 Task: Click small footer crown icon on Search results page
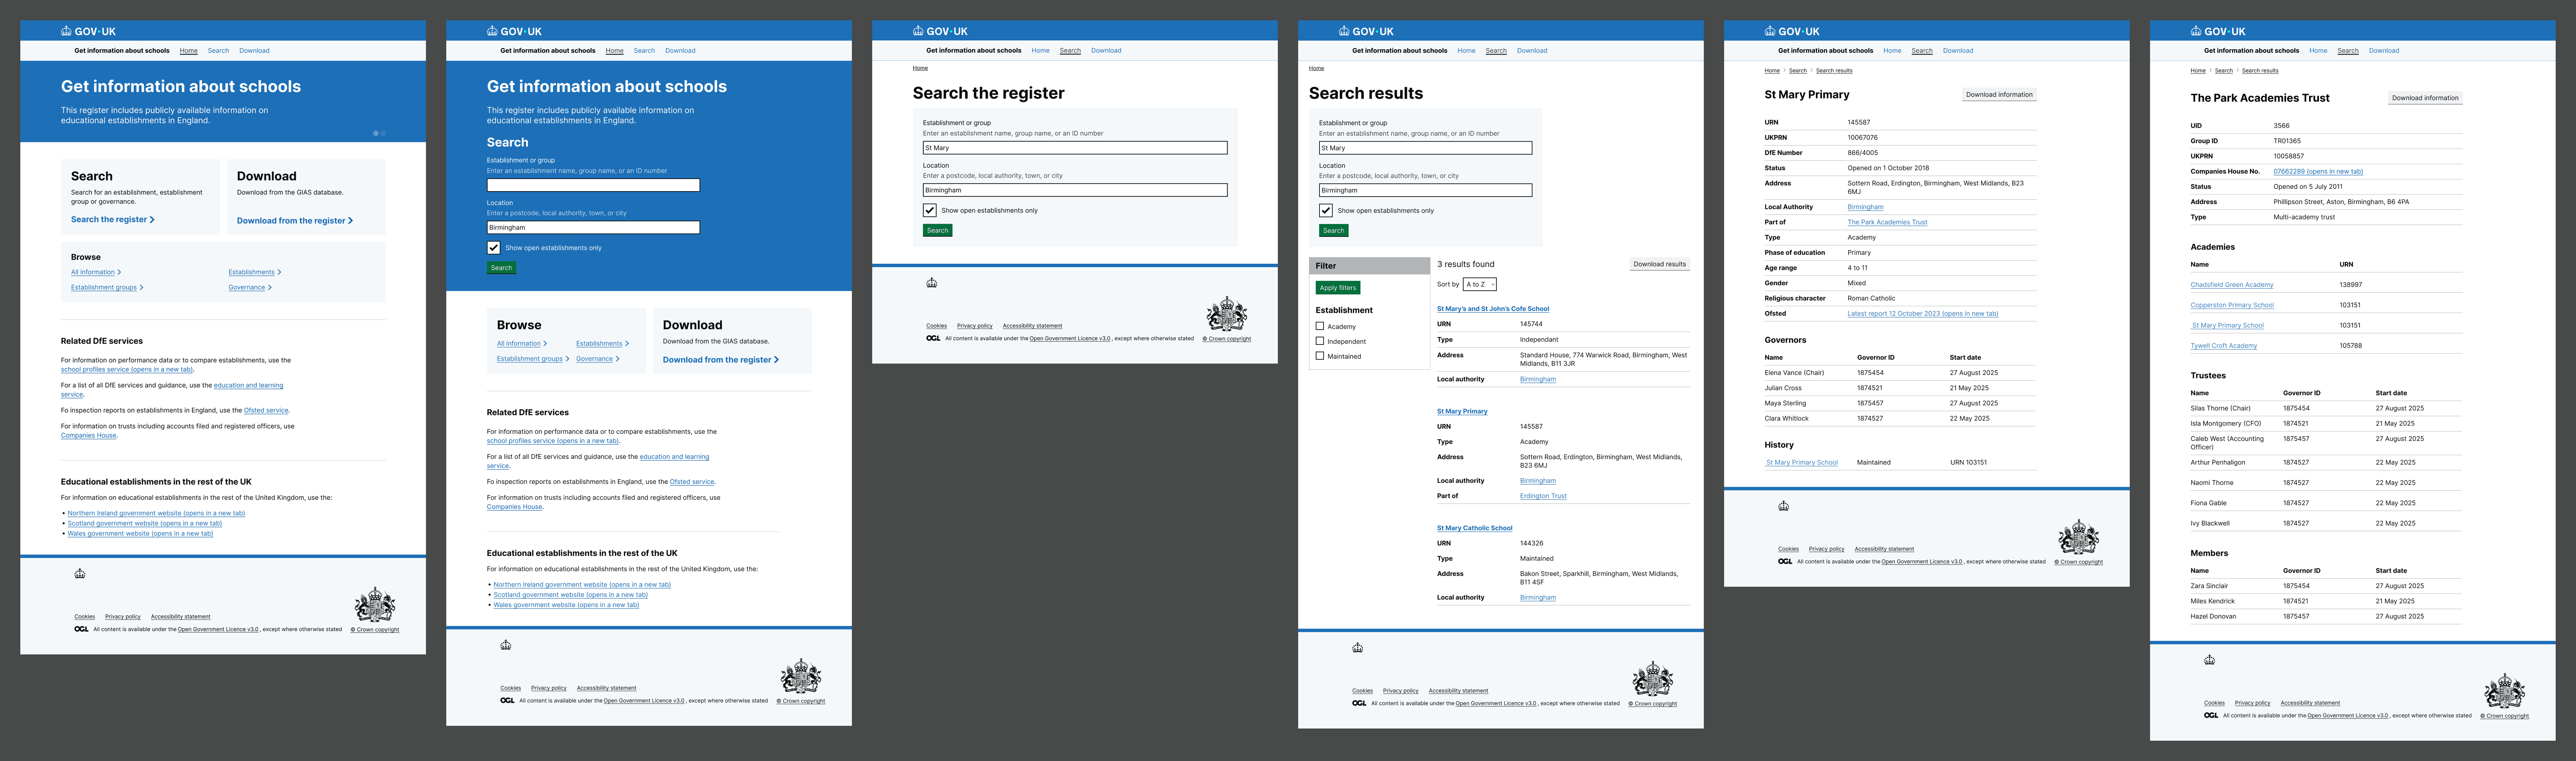(1358, 648)
